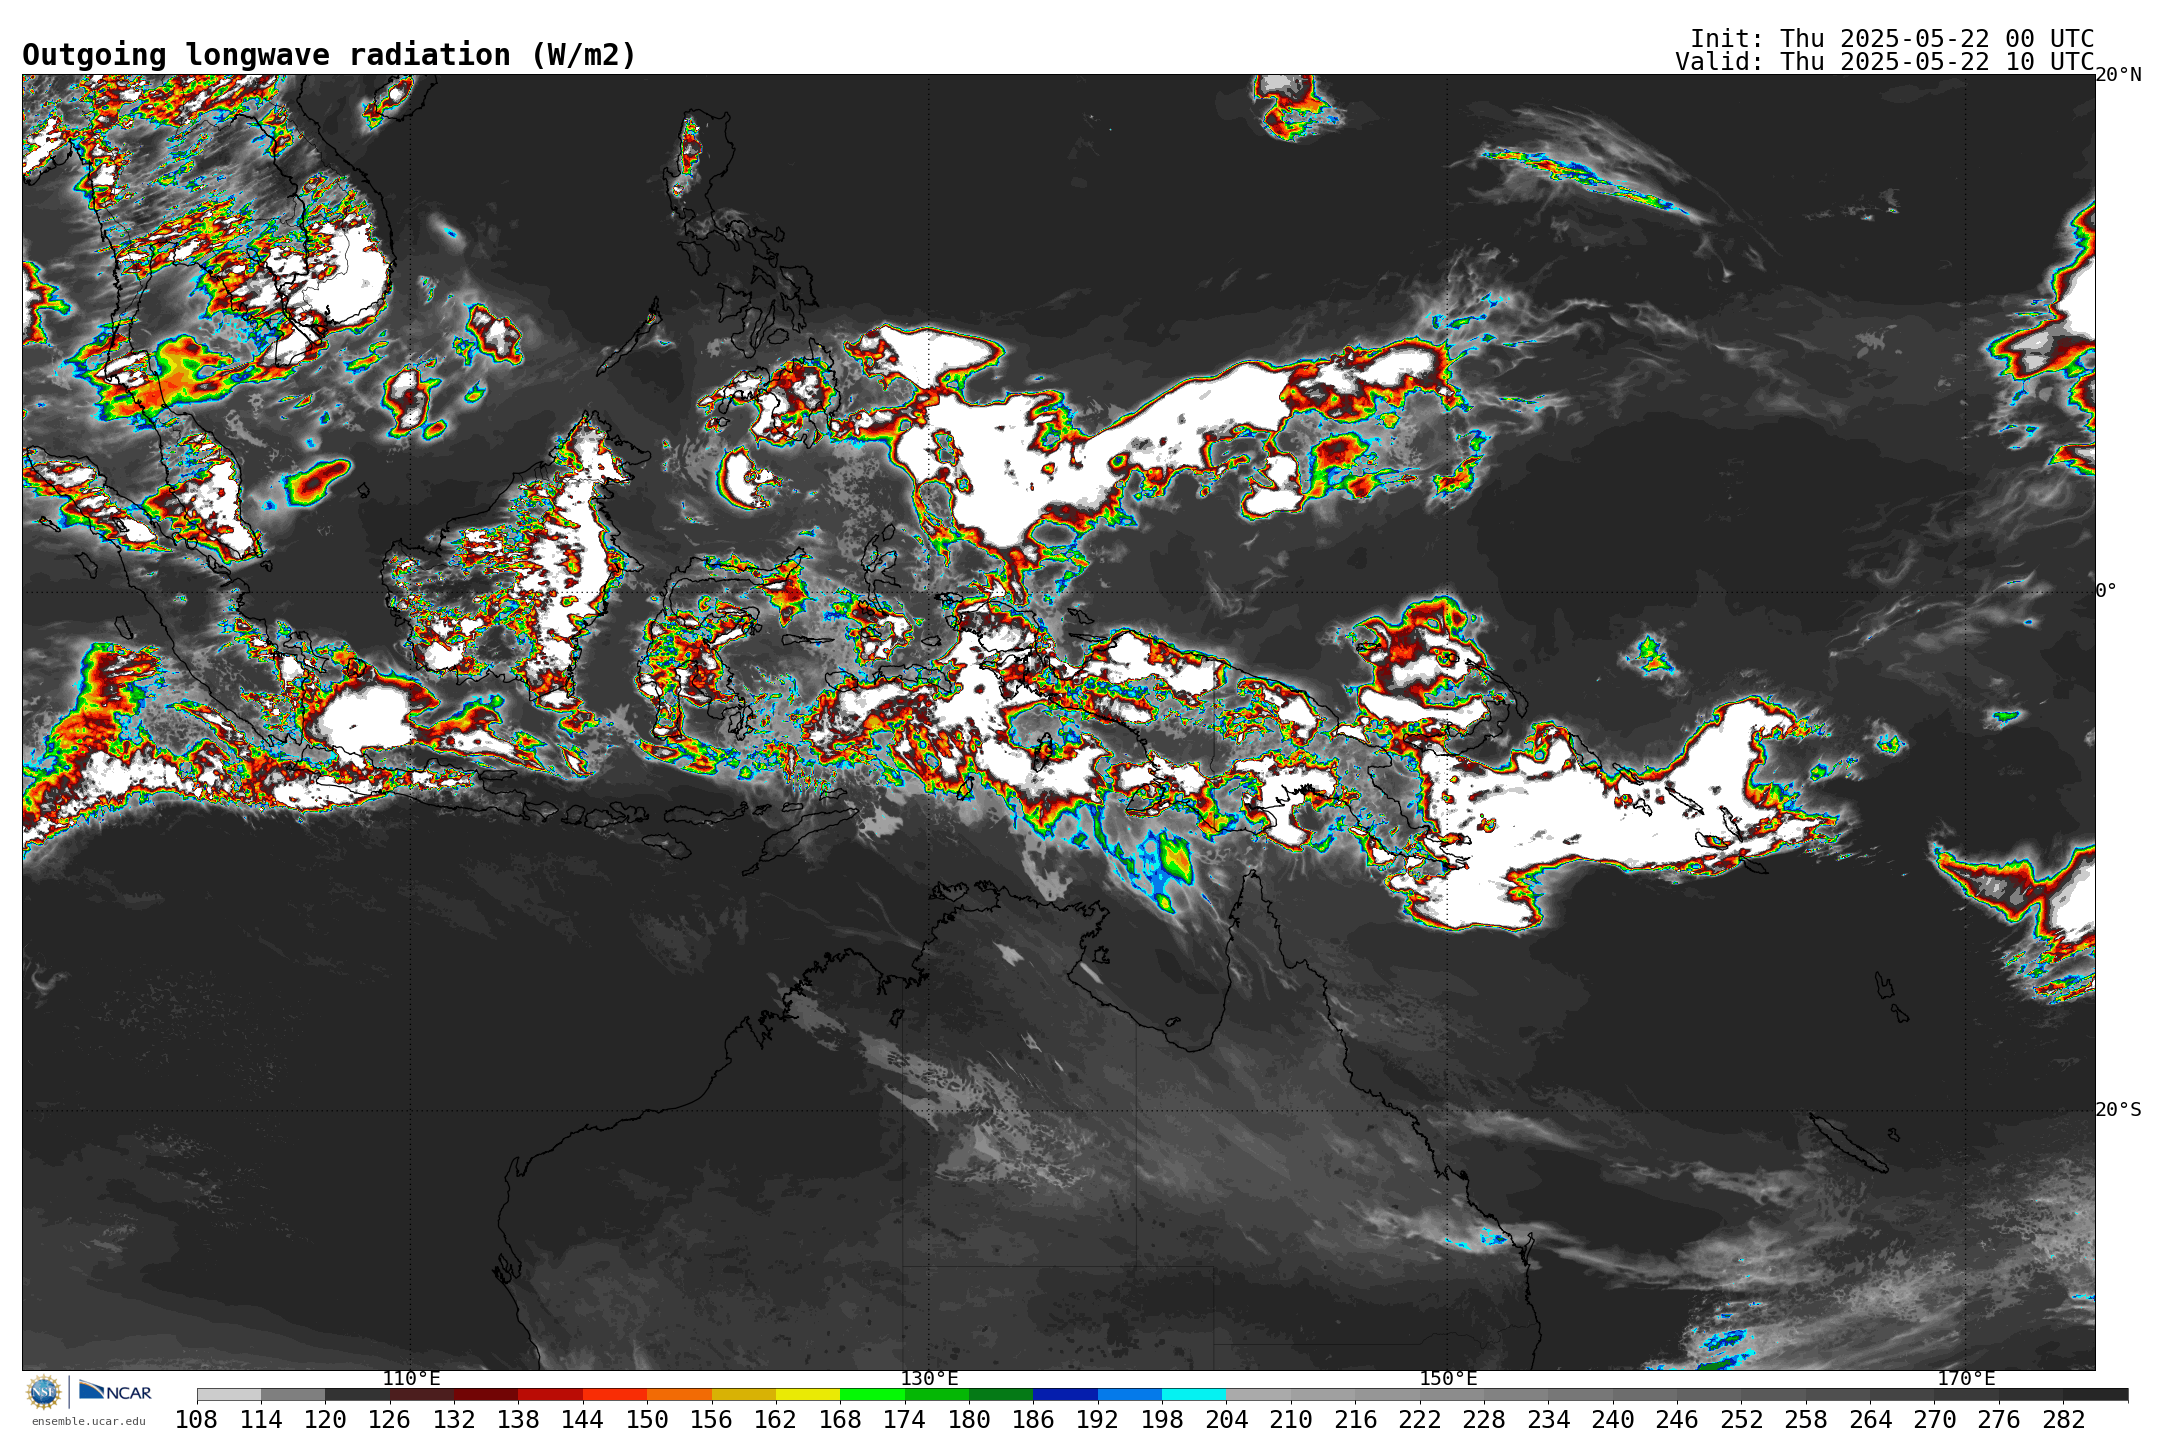The height and width of the screenshot is (1433, 2160).
Task: Click the colorbar tick label 270
Action: coord(1935,1420)
